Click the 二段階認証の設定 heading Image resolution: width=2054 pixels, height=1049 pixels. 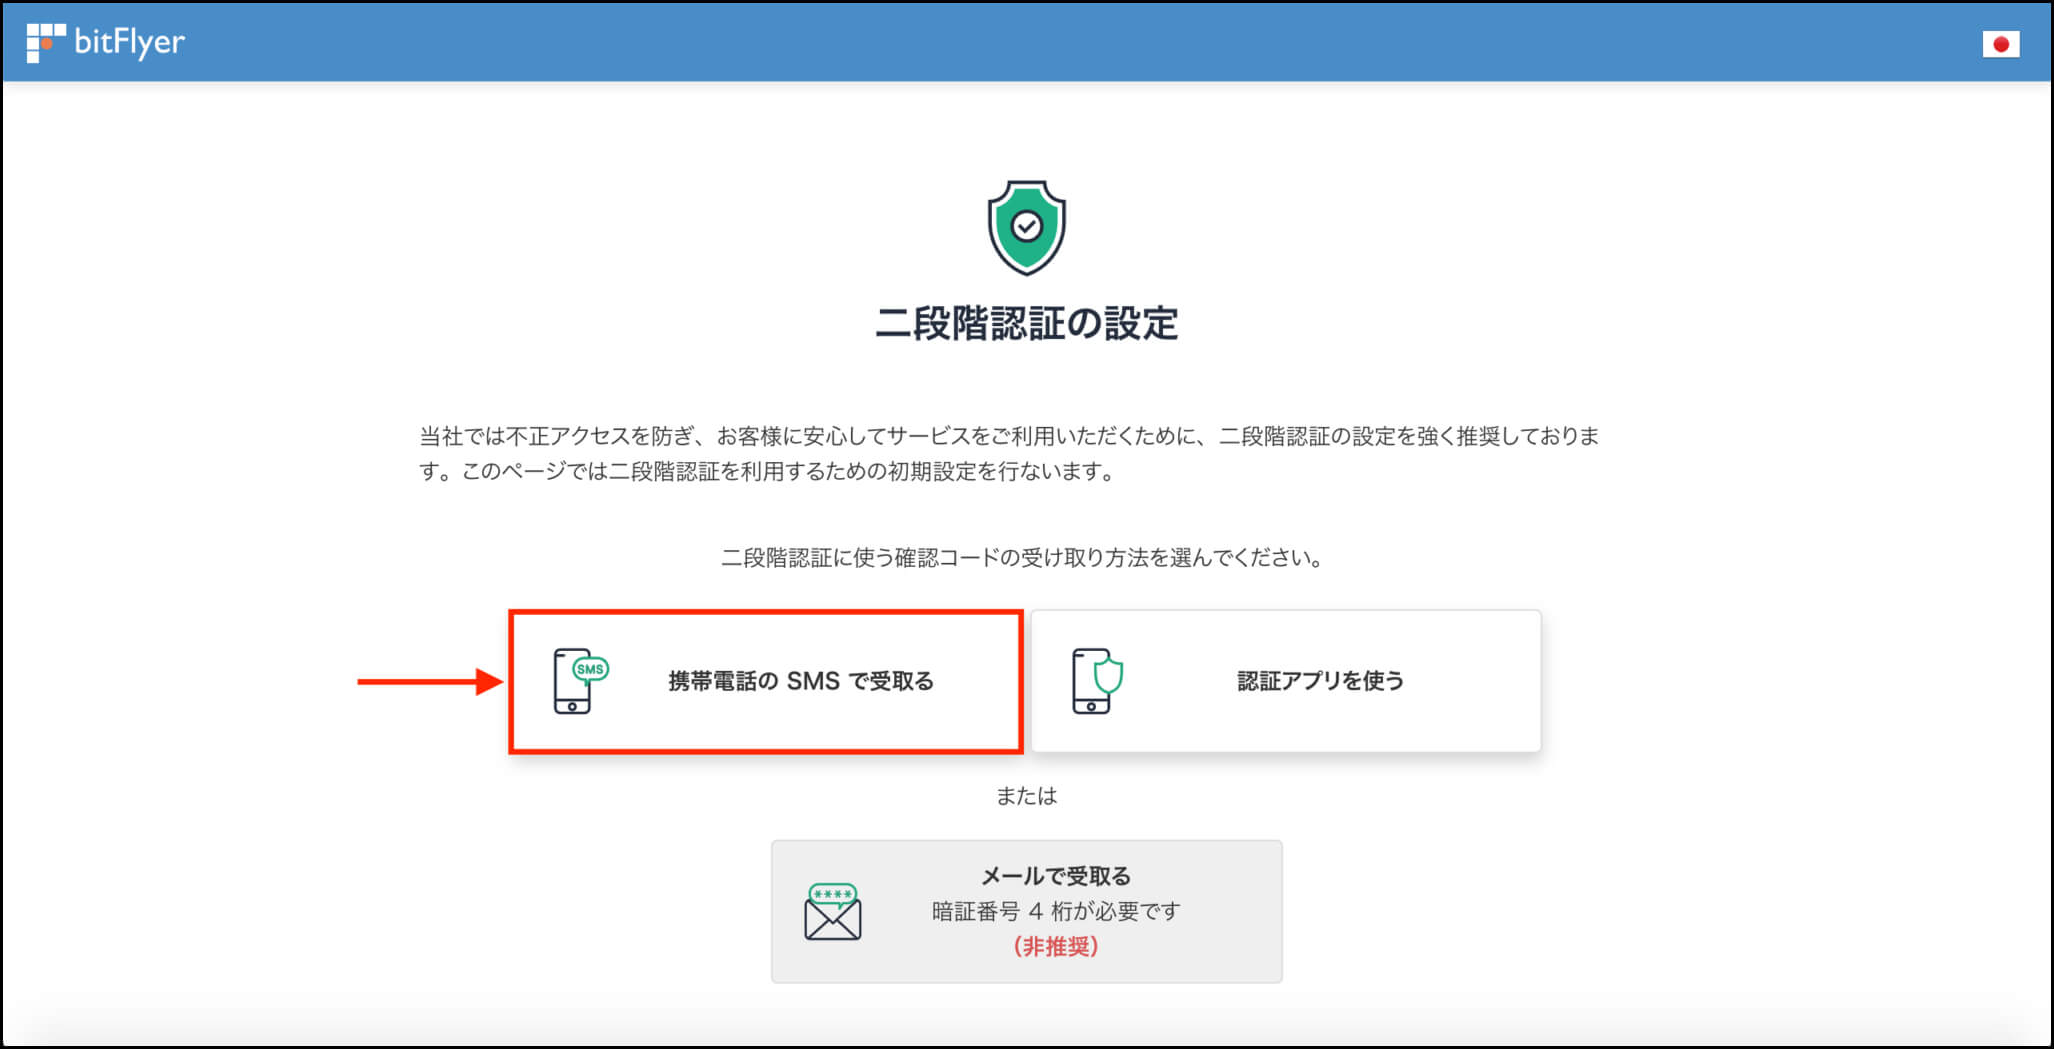(x=1027, y=324)
